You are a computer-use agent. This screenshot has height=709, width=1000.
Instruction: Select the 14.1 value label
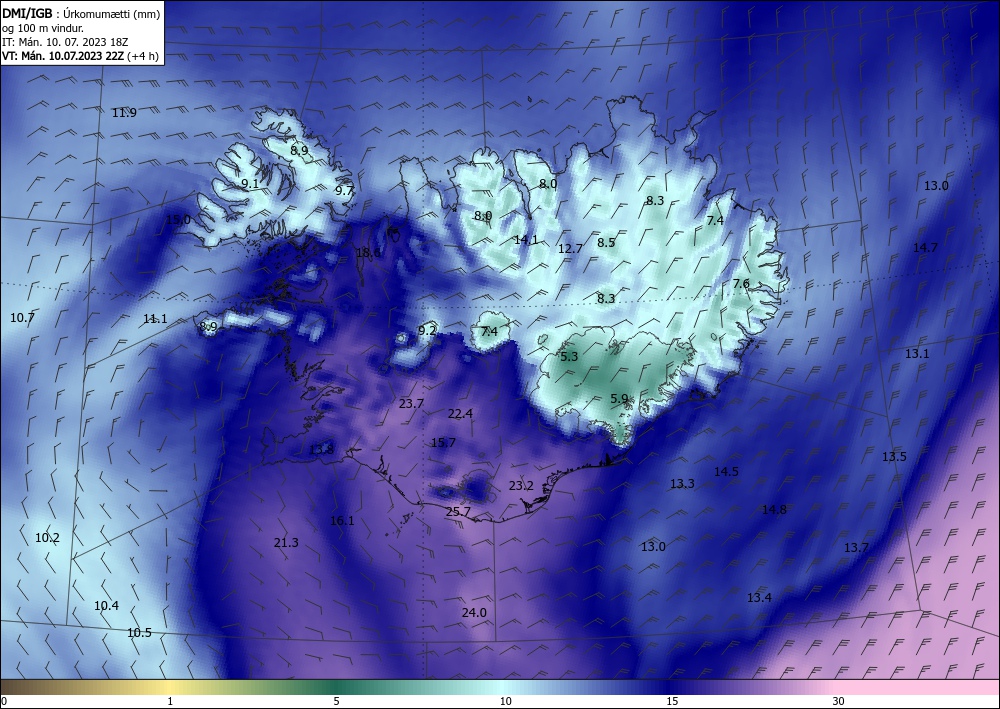pyautogui.click(x=526, y=240)
